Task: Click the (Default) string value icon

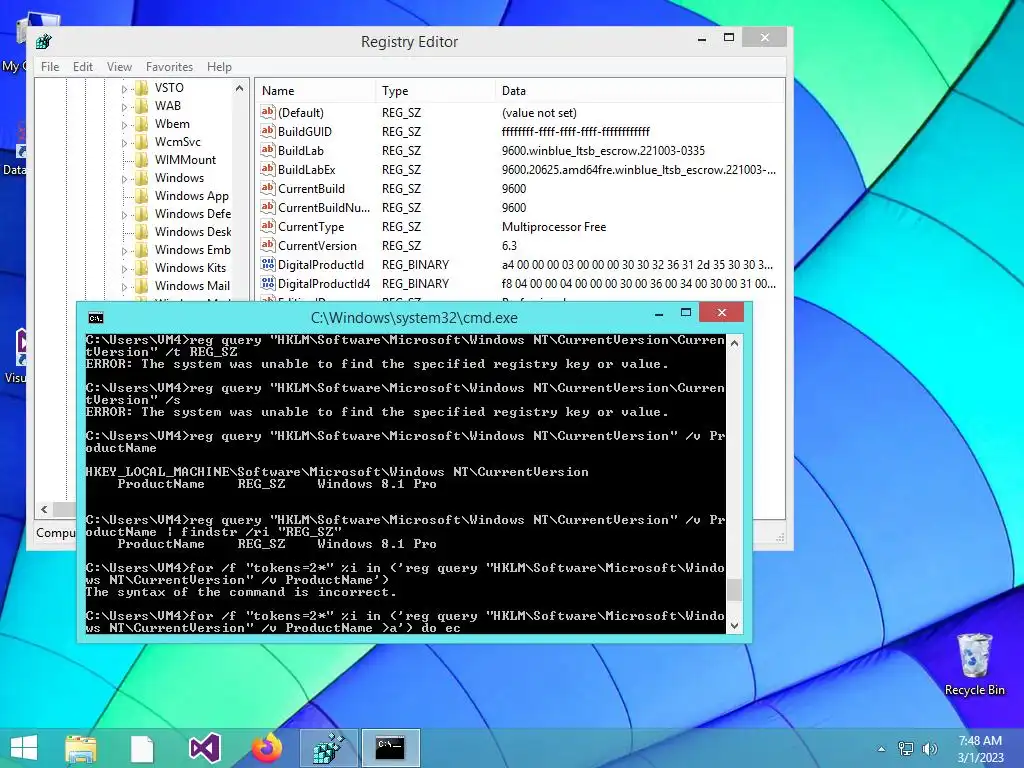Action: click(x=268, y=112)
